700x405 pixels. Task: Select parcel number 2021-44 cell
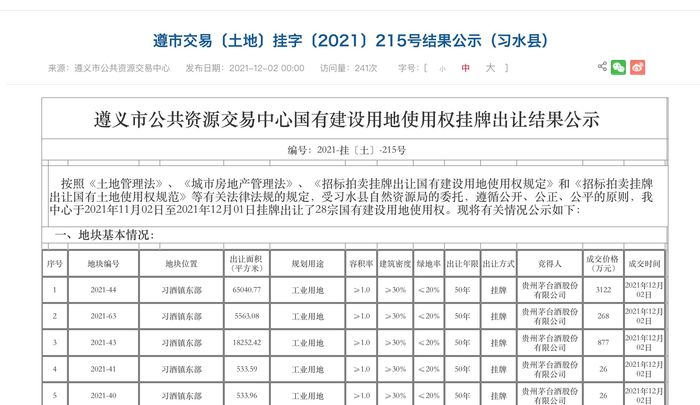(x=103, y=289)
